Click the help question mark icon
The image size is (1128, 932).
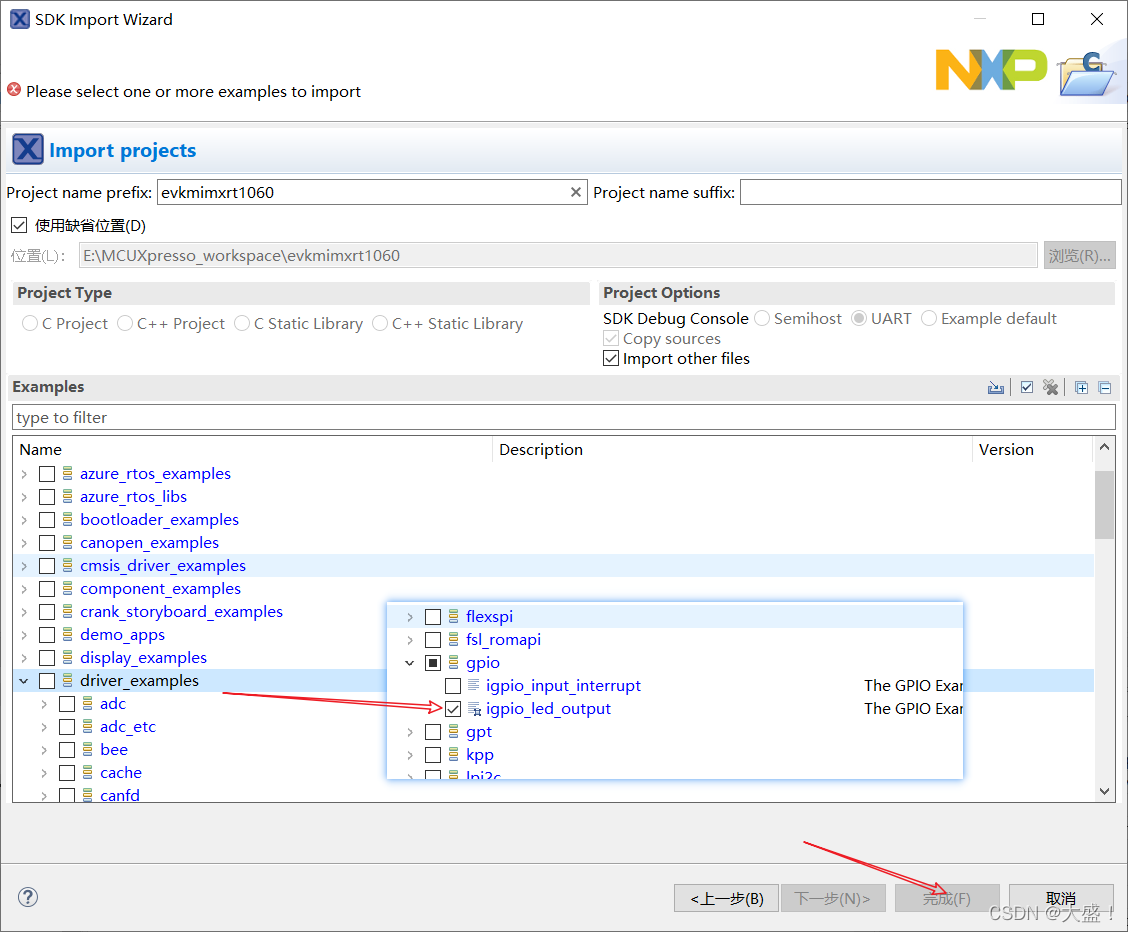click(x=28, y=897)
